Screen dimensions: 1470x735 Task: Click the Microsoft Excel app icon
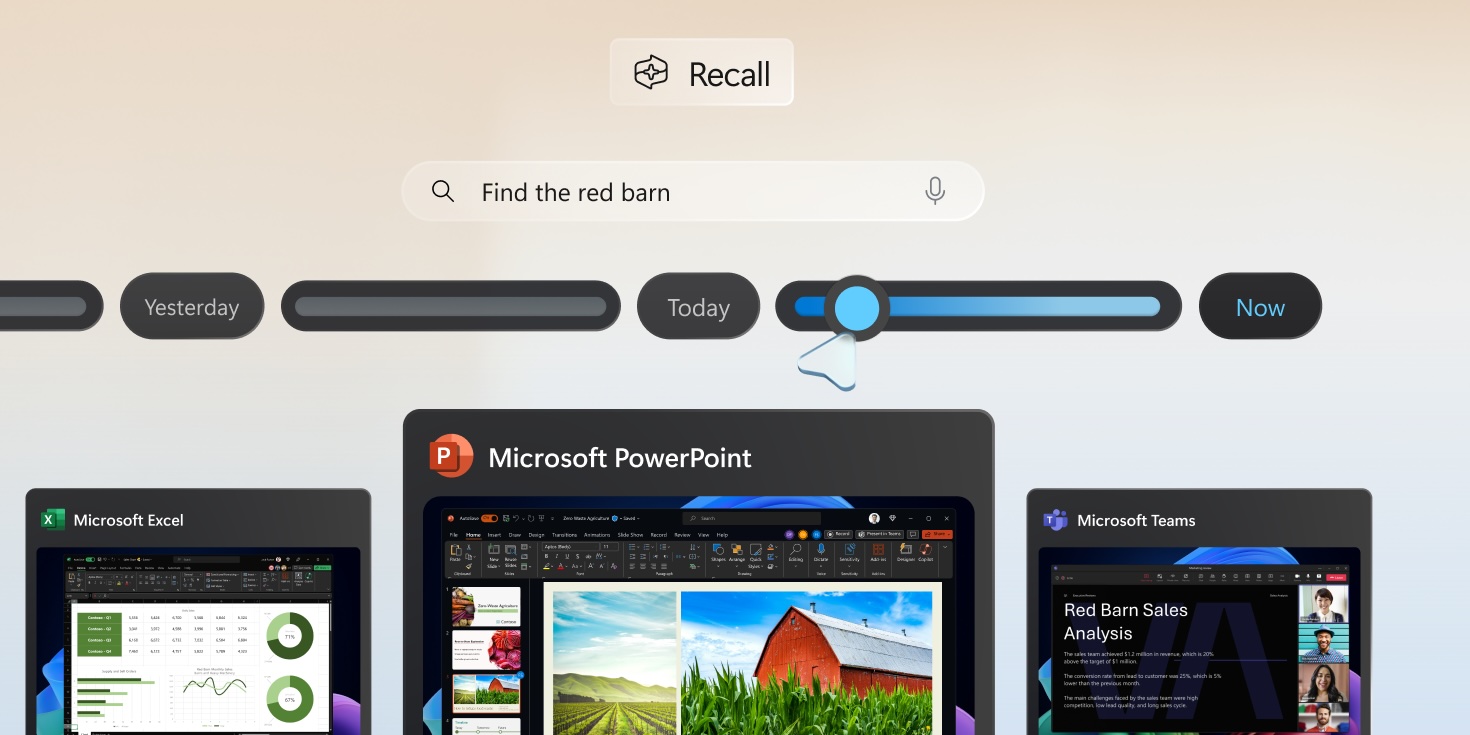[x=52, y=519]
